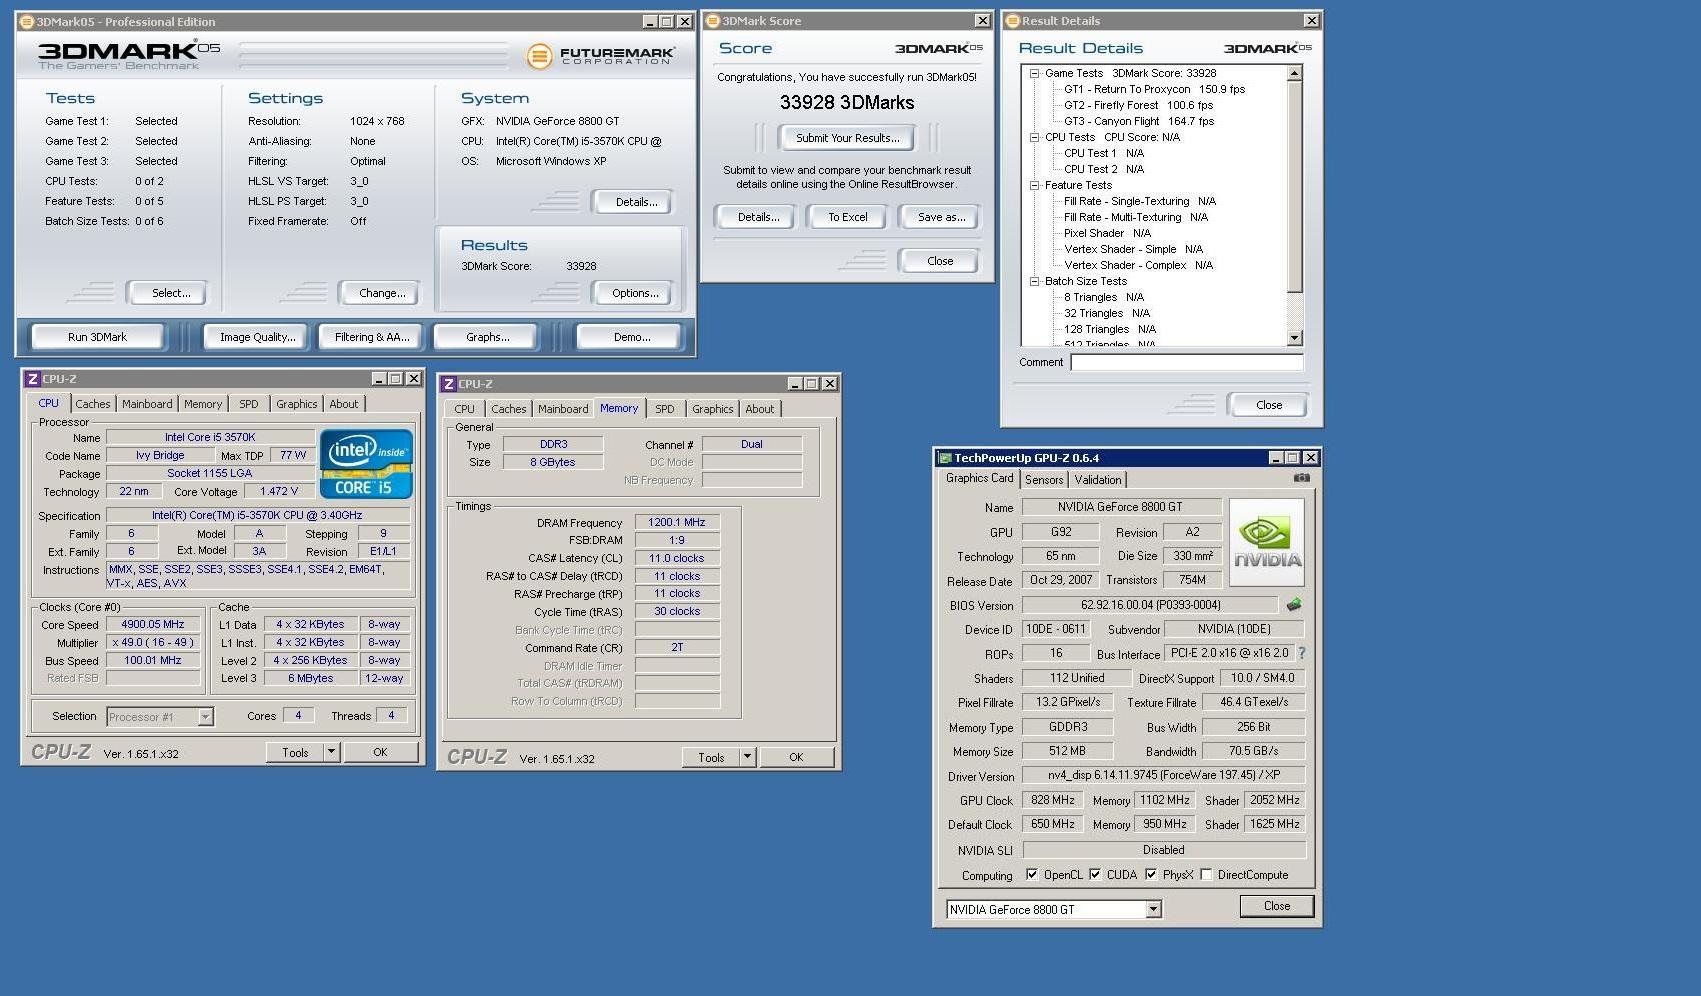Click the 33928 3DMarks score text
1701x996 pixels.
pyautogui.click(x=847, y=103)
